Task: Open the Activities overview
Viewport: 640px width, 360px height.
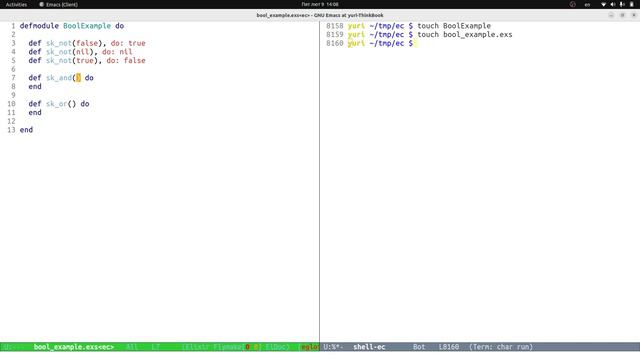Action: coord(16,4)
